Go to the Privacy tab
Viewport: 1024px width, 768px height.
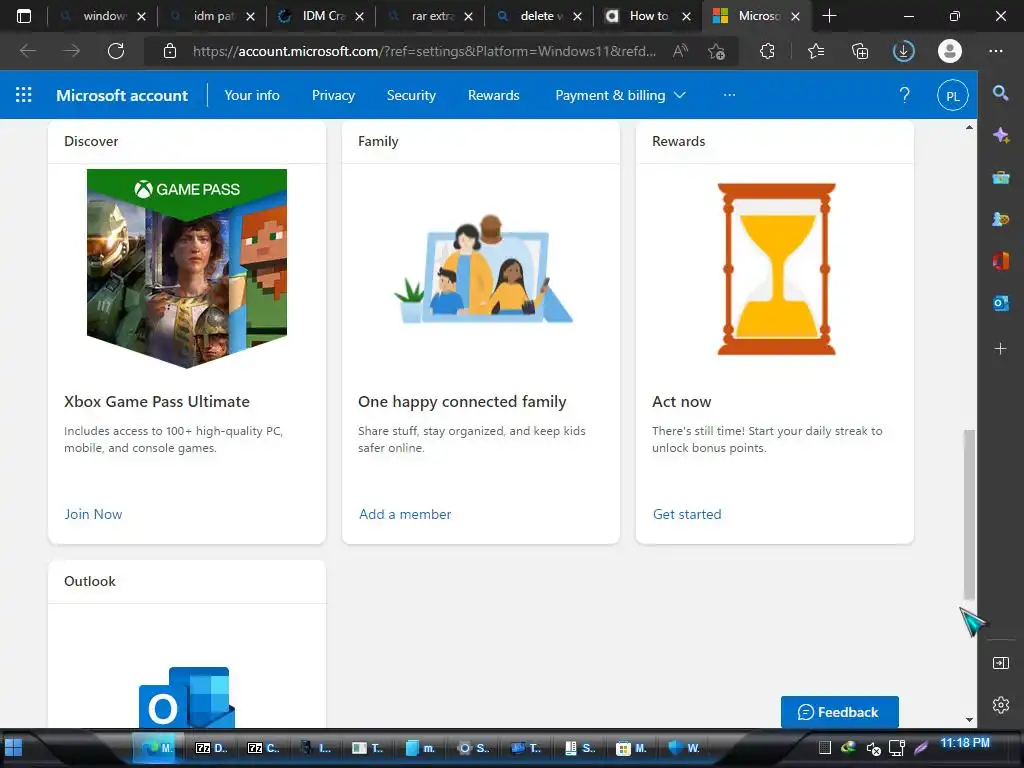tap(333, 95)
